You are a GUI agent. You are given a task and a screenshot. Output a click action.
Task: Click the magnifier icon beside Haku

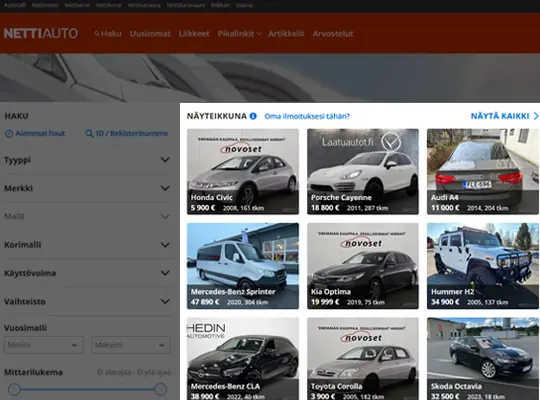(97, 33)
